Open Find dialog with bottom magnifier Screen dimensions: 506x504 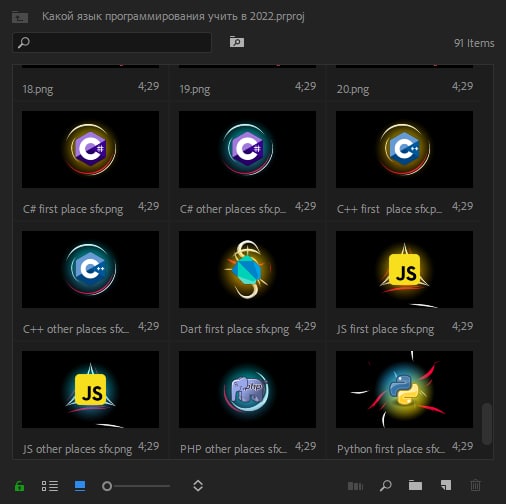tap(386, 486)
